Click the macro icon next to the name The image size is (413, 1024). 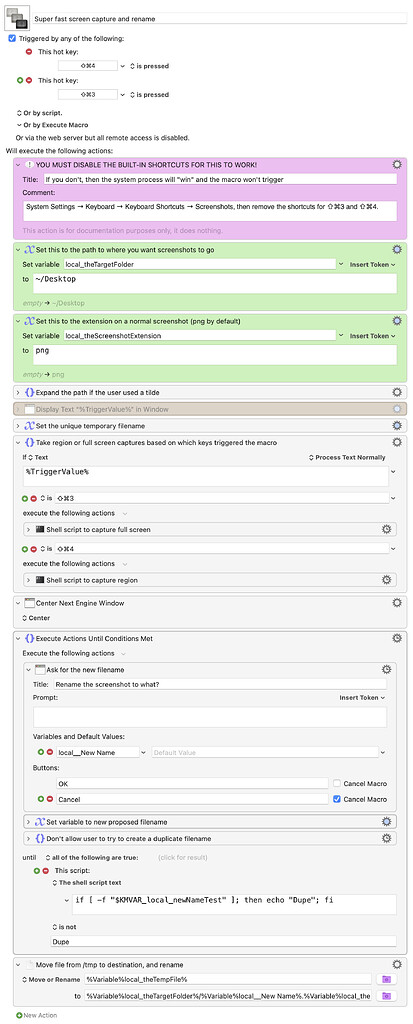[17, 16]
